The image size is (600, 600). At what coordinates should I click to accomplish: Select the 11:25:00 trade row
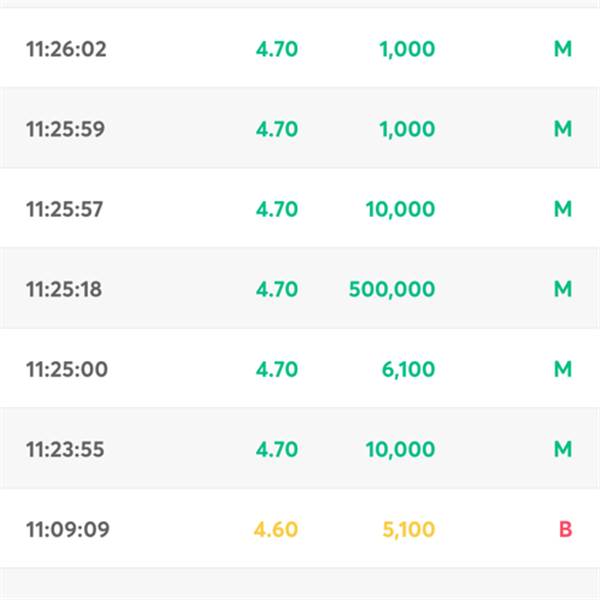[300, 368]
